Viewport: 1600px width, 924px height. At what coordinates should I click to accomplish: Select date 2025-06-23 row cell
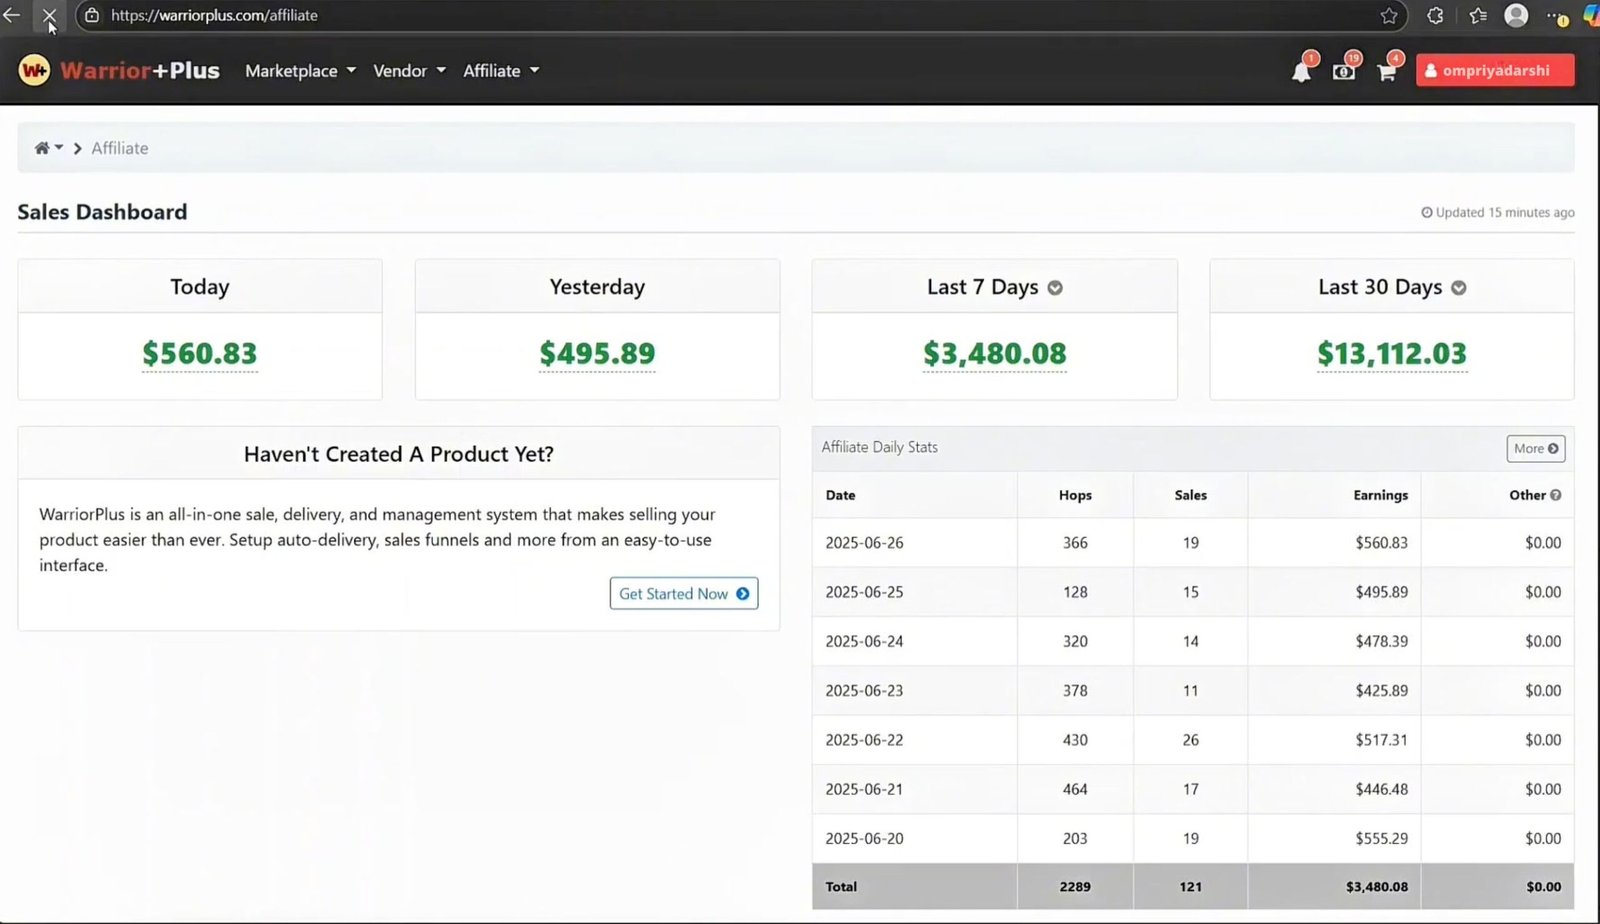point(864,690)
